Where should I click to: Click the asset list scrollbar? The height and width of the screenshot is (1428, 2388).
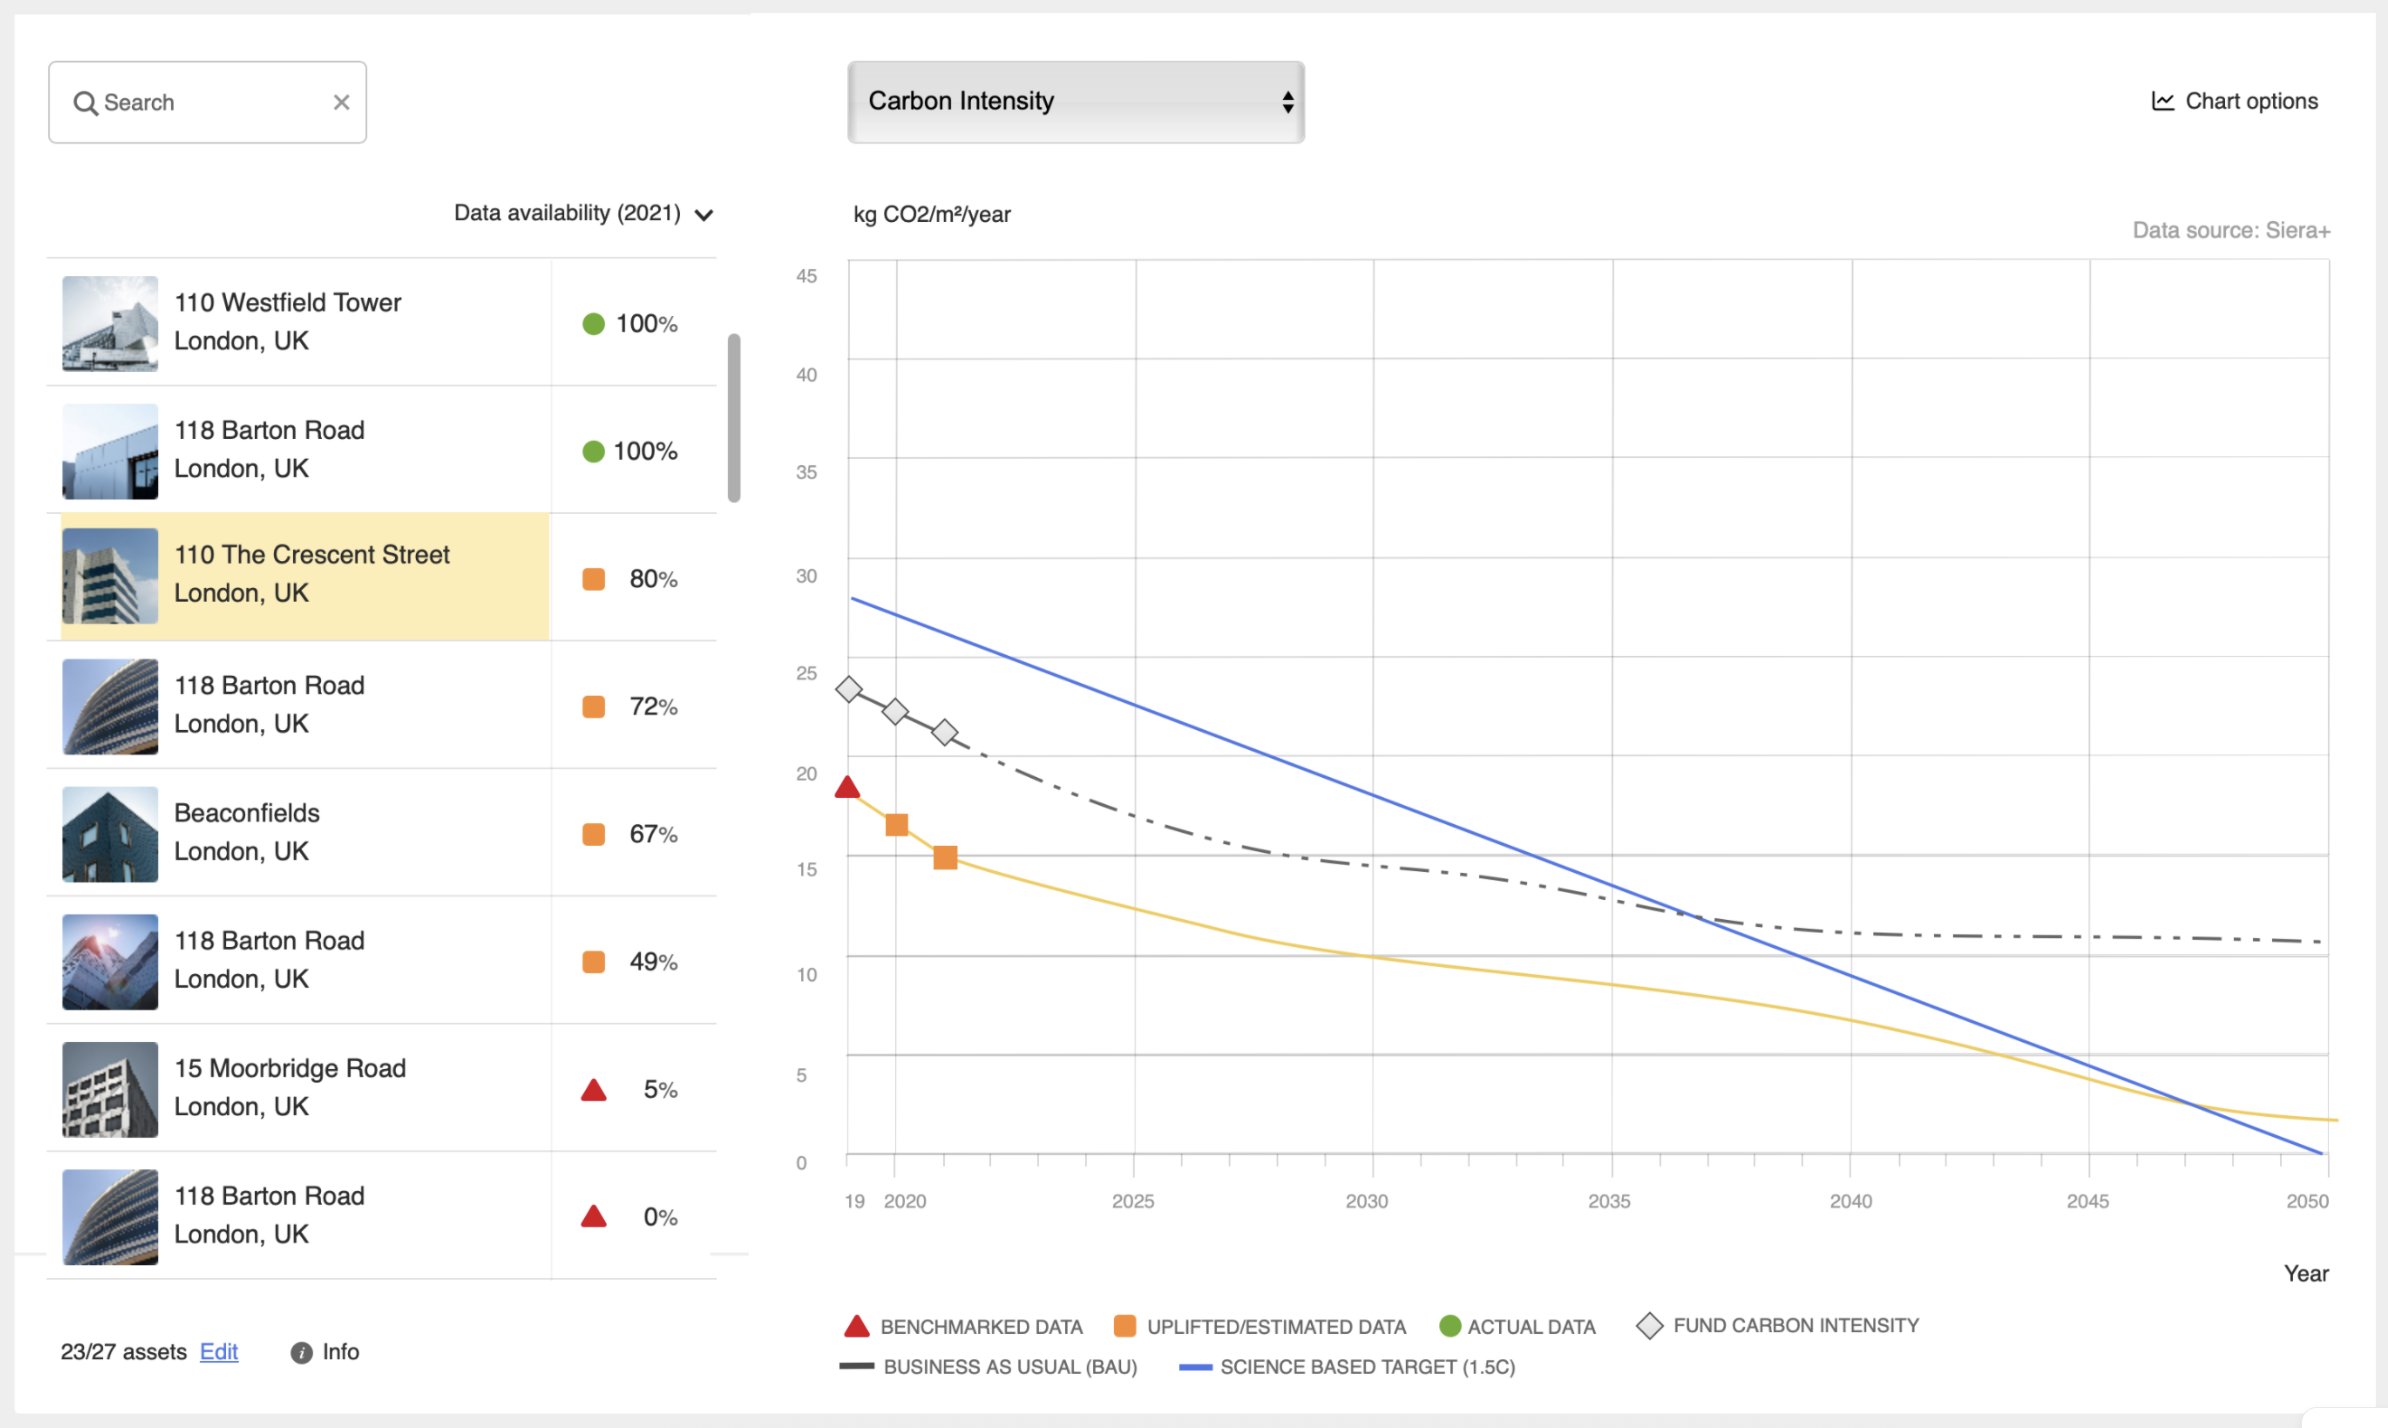[x=734, y=418]
